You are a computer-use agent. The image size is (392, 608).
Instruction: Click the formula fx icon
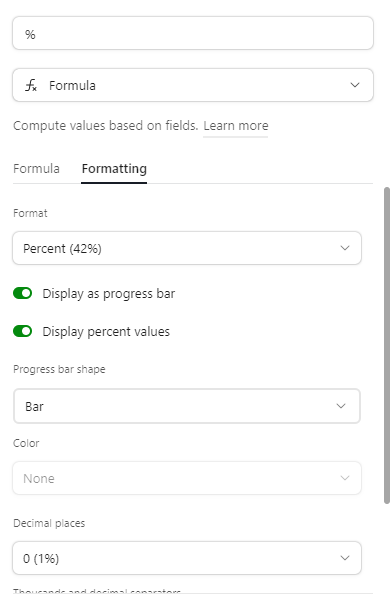pos(31,85)
